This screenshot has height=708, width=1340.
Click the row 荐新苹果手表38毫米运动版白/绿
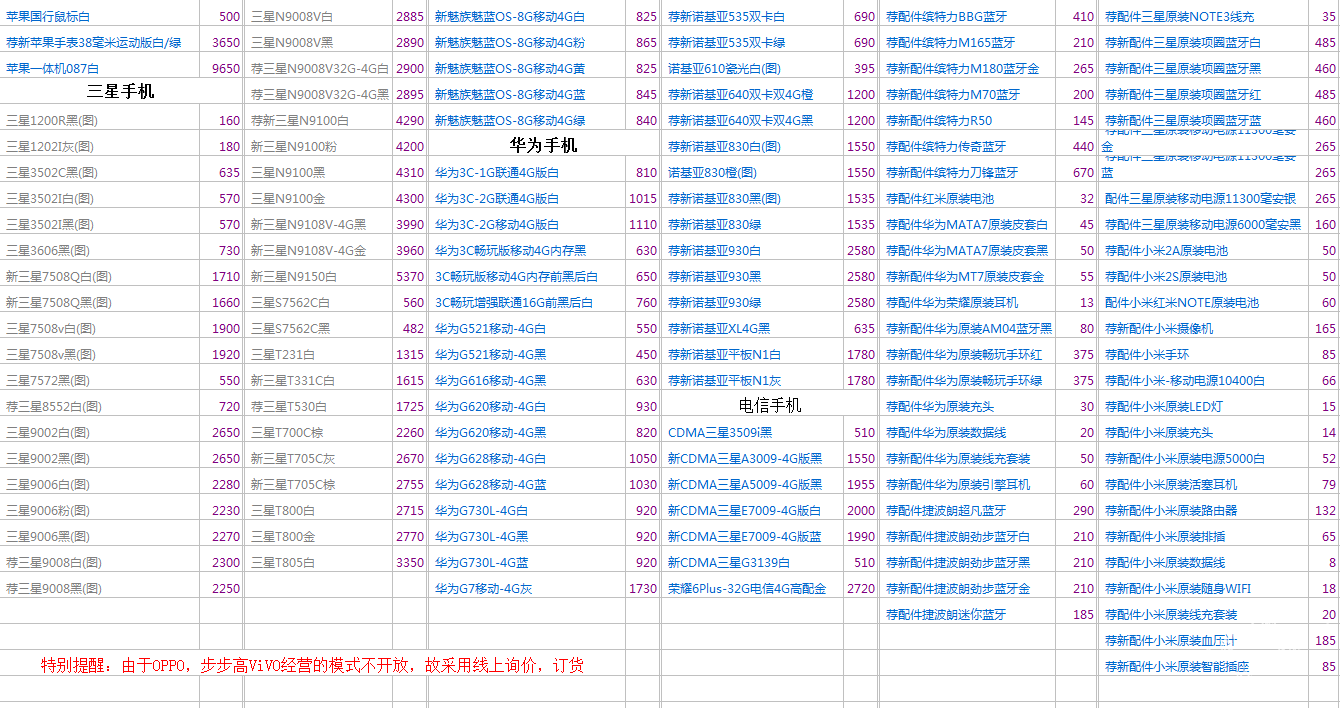pos(94,42)
